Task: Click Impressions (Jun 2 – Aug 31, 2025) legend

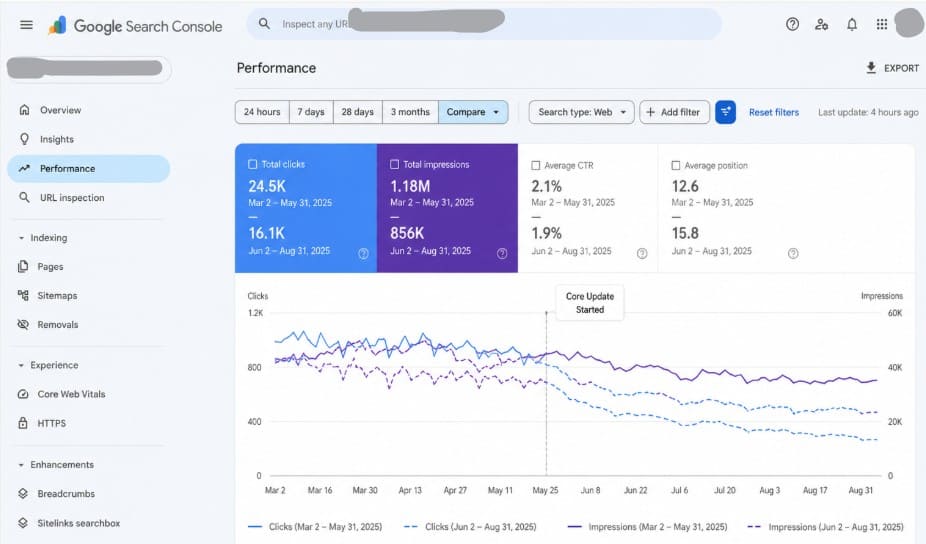Action: click(x=826, y=526)
